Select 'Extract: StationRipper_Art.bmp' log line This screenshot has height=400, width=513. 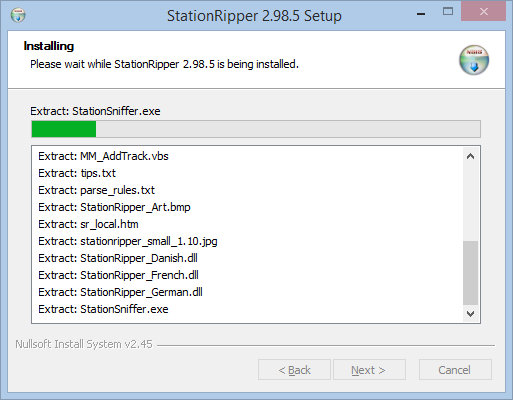click(114, 207)
